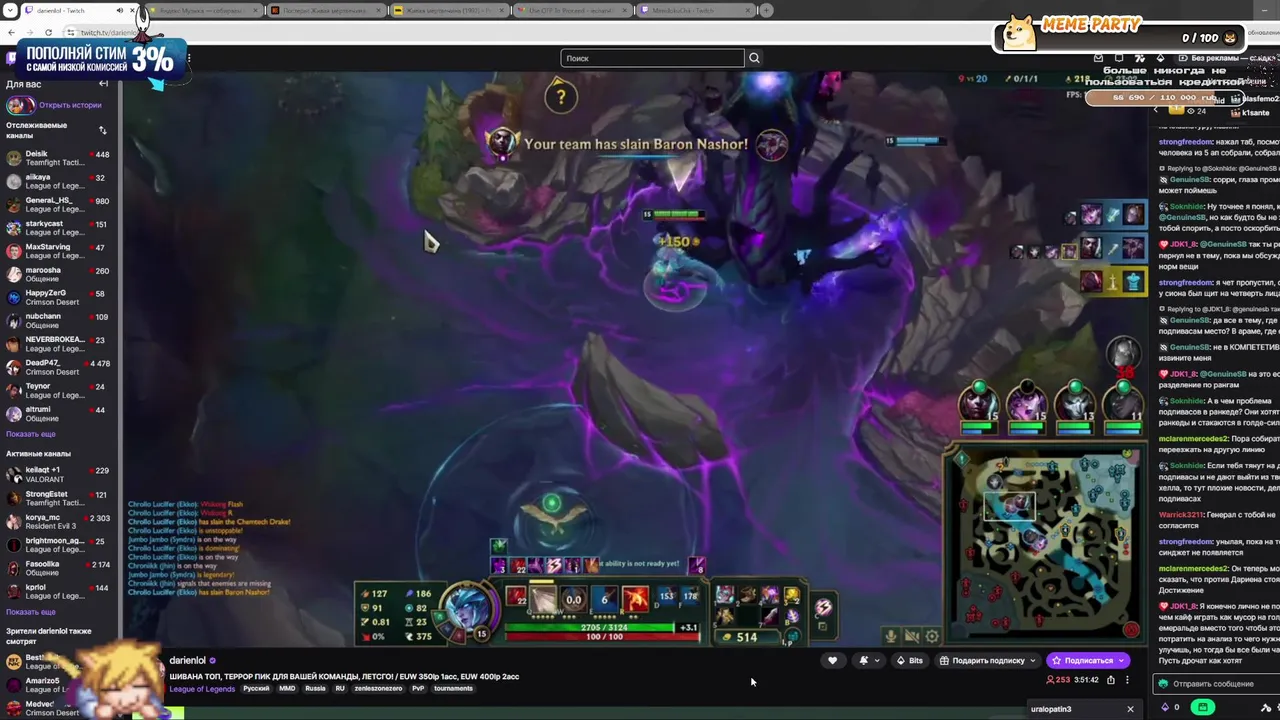The image size is (1280, 720).
Task: Click the Twitch logo home icon
Action: (11, 58)
